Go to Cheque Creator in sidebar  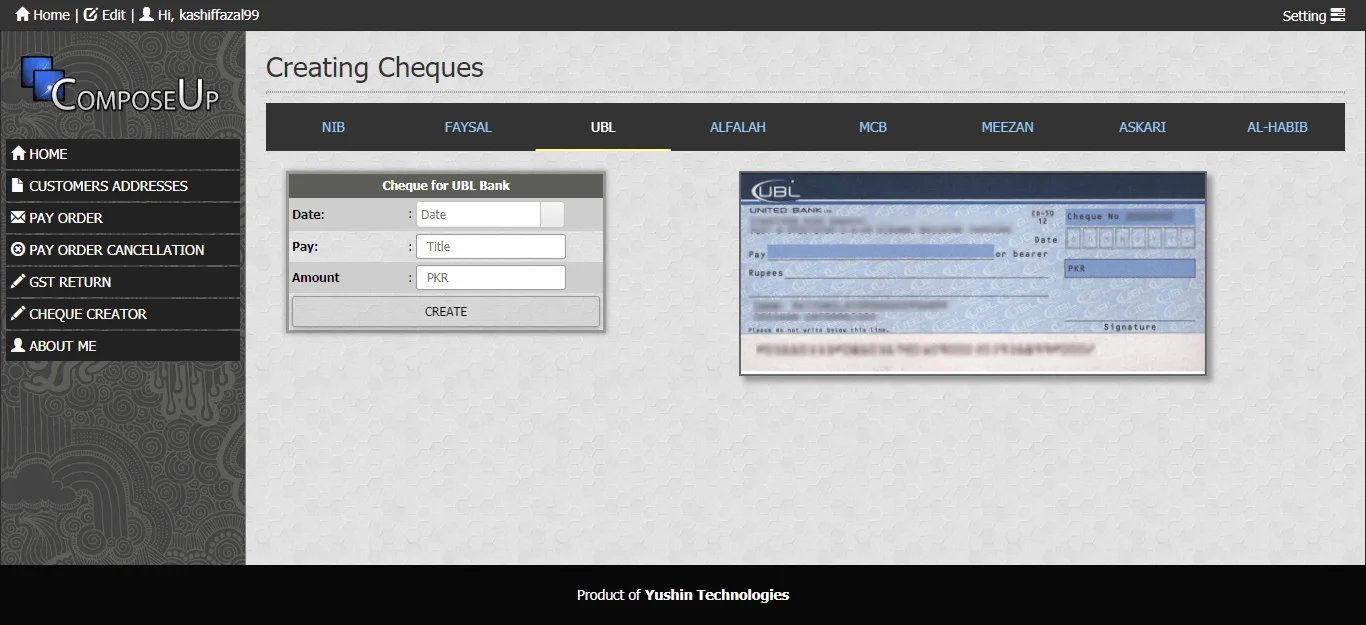[x=88, y=314]
